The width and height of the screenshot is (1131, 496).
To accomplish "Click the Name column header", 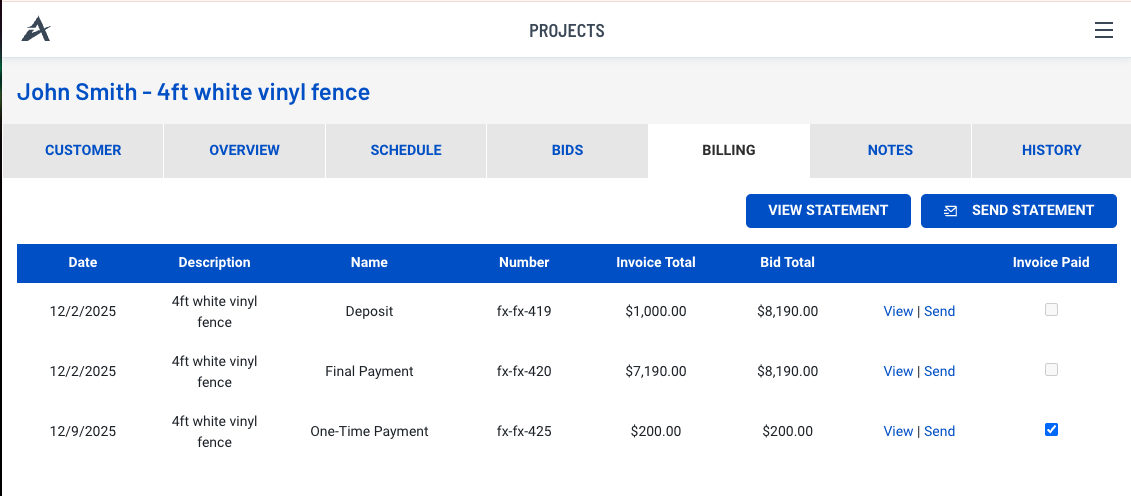I will coord(369,262).
